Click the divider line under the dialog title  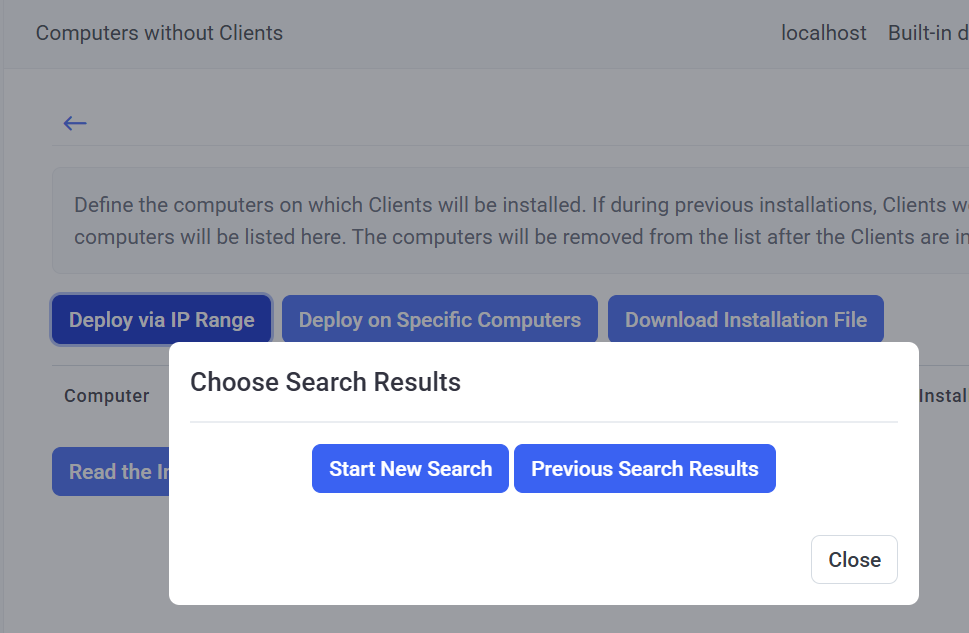pos(543,422)
